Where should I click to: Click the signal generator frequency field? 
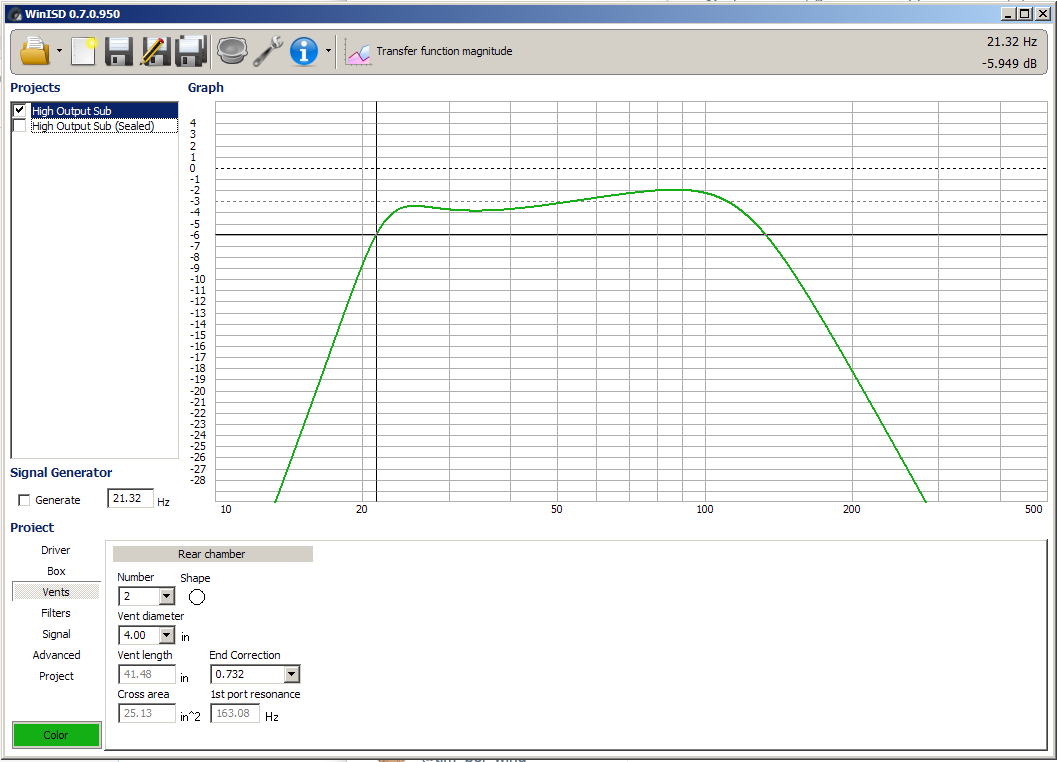pos(130,498)
